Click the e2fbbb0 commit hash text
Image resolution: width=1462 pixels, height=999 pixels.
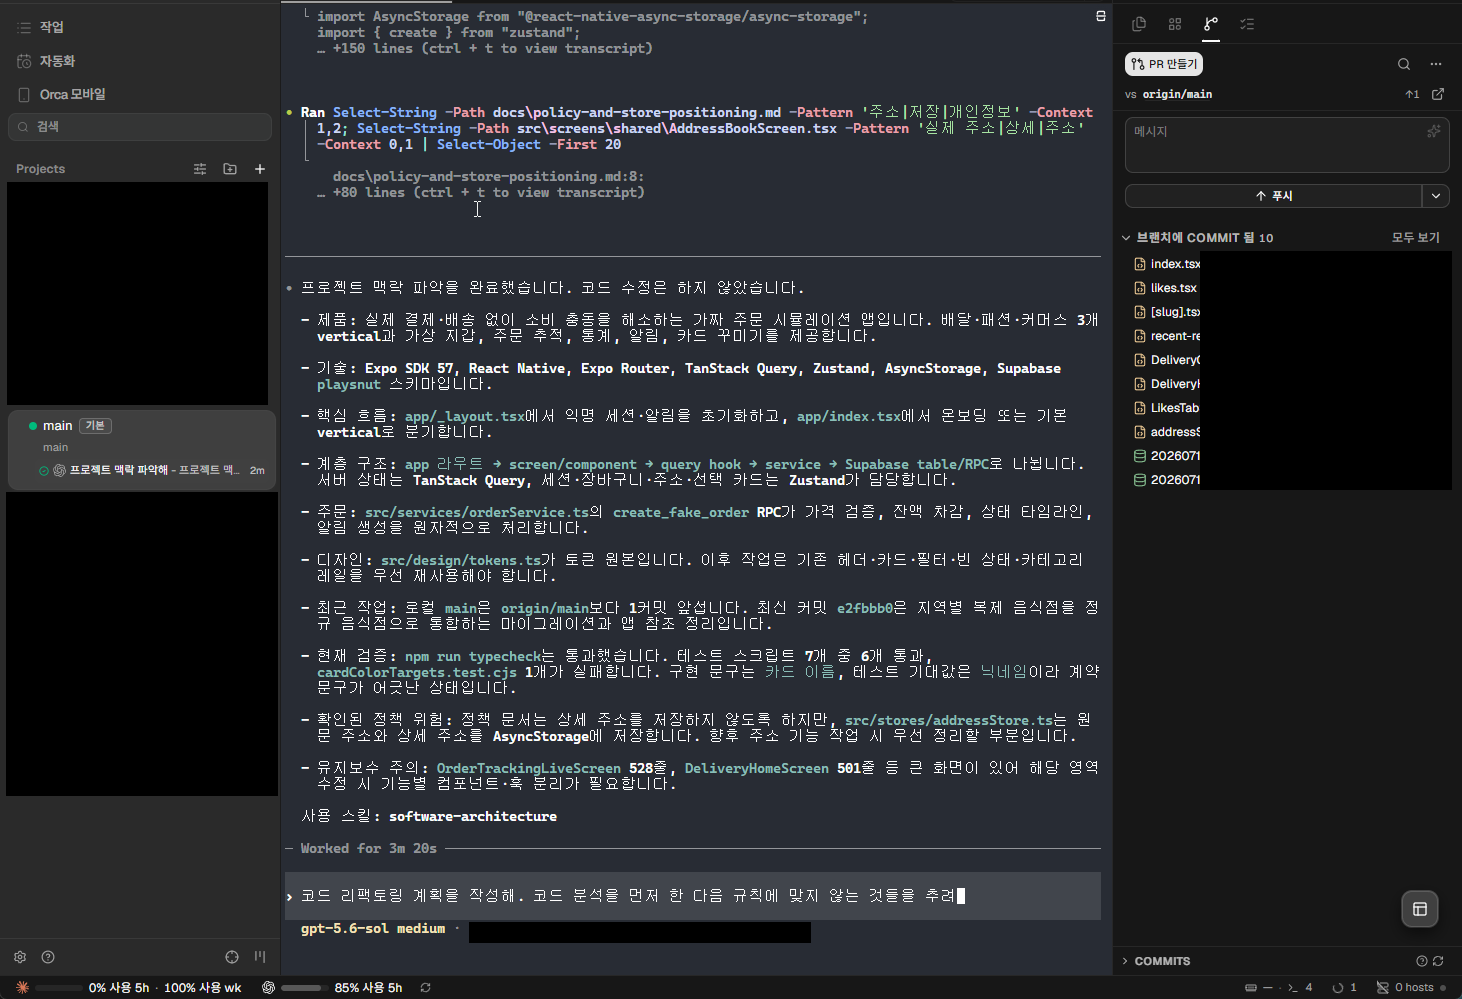tap(865, 608)
